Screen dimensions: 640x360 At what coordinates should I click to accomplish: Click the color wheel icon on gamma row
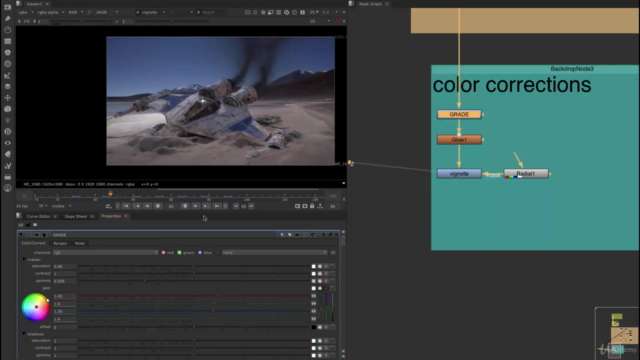(x=320, y=281)
